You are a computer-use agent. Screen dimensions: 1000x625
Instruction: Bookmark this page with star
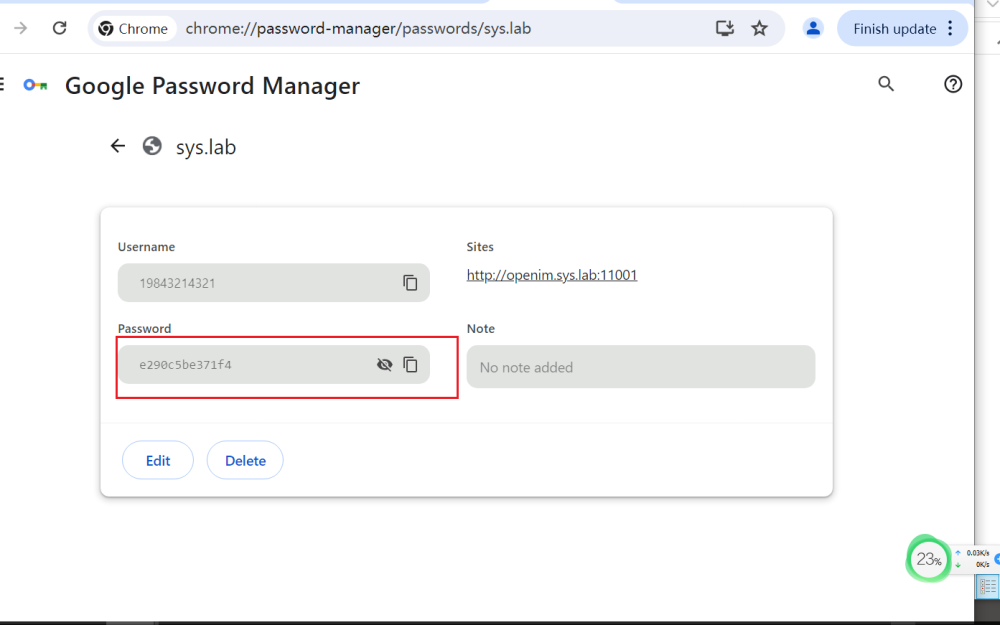pyautogui.click(x=759, y=28)
